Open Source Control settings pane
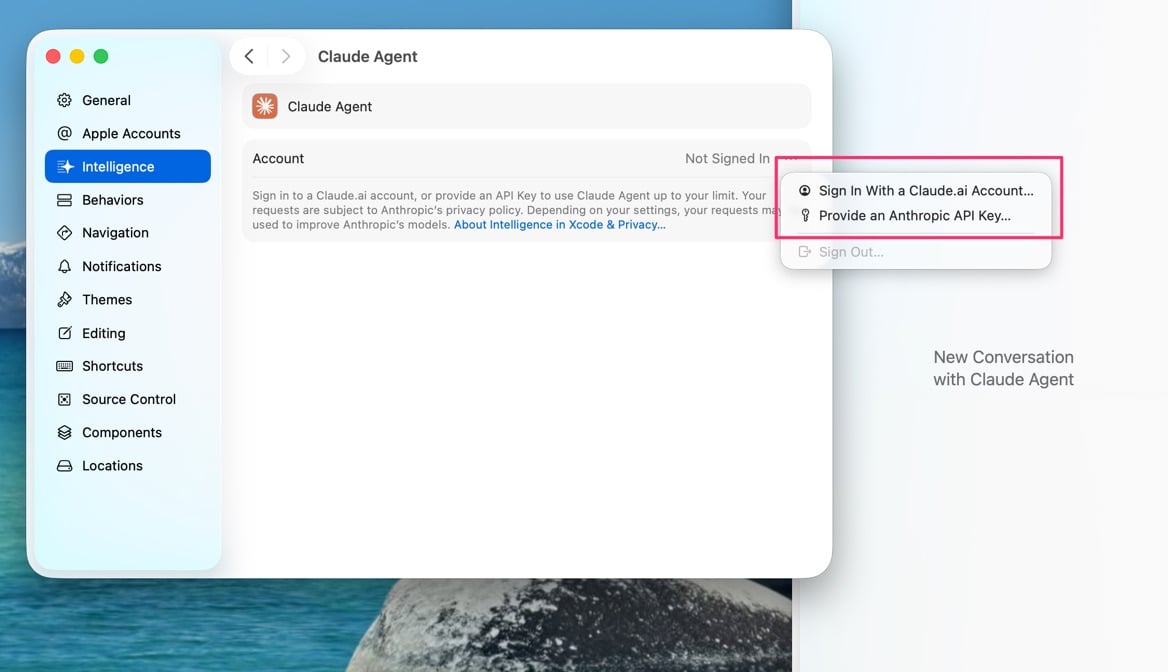1168x672 pixels. pyautogui.click(x=127, y=399)
